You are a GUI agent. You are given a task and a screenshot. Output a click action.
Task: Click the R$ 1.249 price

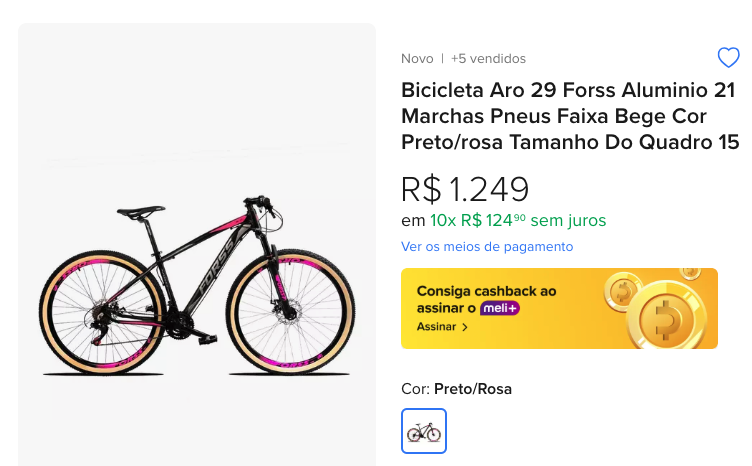tap(465, 188)
